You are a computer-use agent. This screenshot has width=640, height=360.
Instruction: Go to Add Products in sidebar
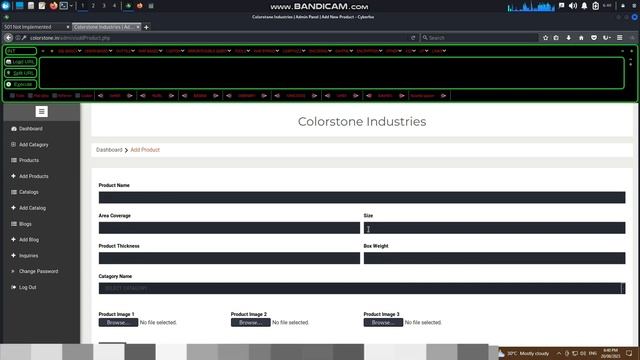[30, 176]
